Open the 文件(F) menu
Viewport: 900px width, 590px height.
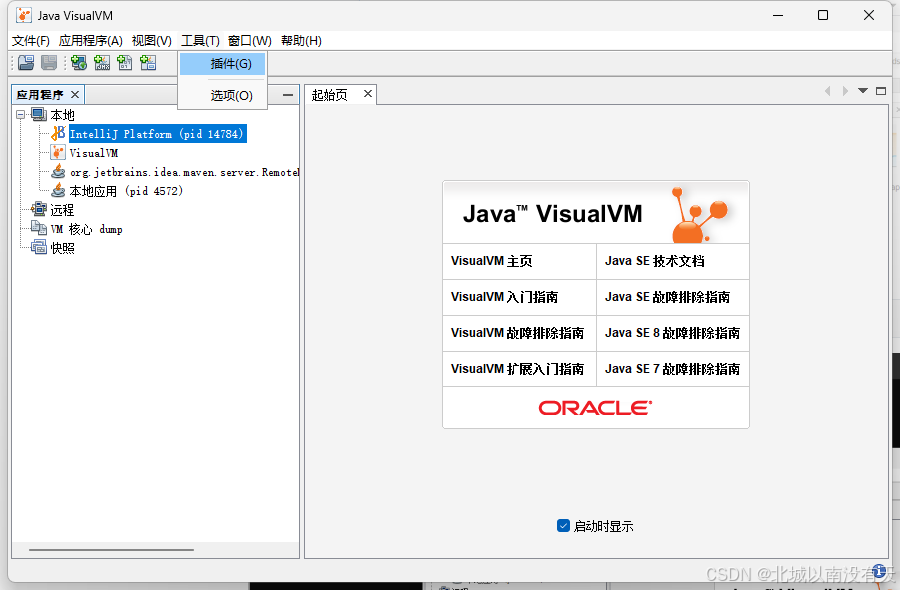coord(31,41)
